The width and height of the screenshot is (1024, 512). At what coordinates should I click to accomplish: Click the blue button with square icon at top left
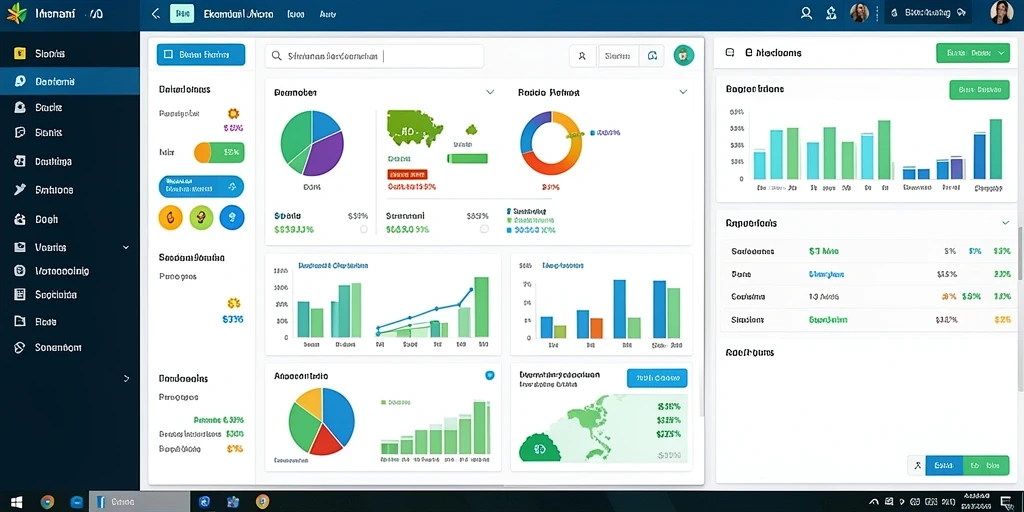pyautogui.click(x=201, y=55)
